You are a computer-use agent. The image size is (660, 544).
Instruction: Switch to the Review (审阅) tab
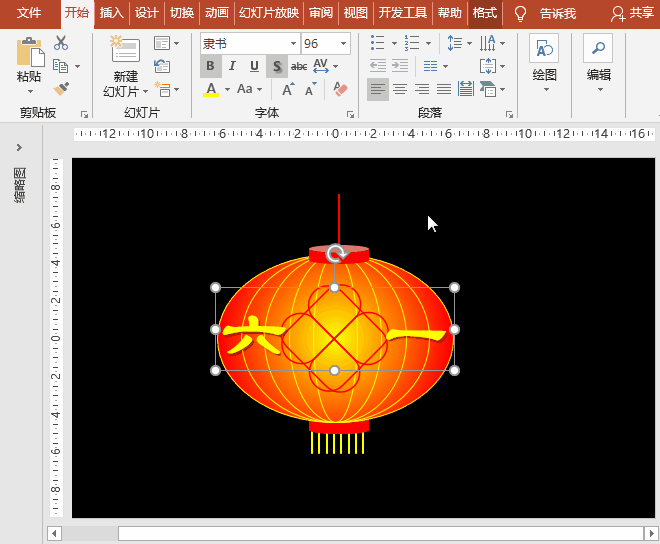coord(321,13)
